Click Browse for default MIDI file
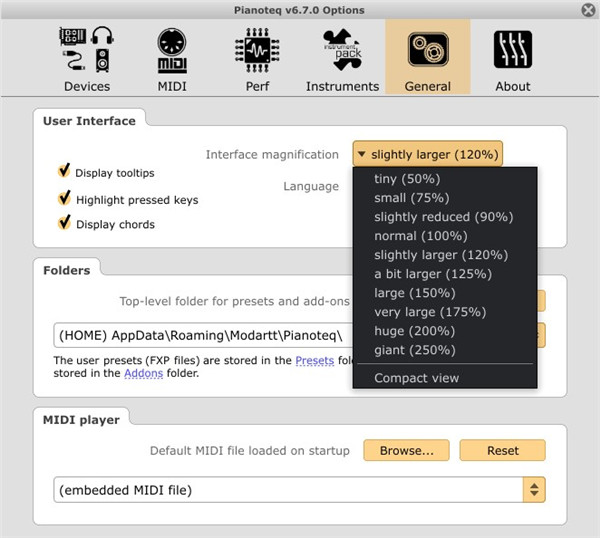Image resolution: width=600 pixels, height=538 pixels. (x=406, y=451)
